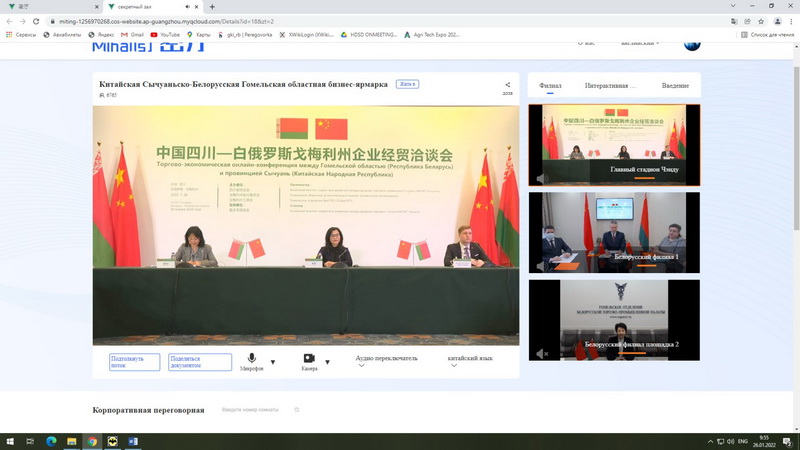Open Microsoft Edge from taskbar
The width and height of the screenshot is (800, 450).
click(x=51, y=441)
